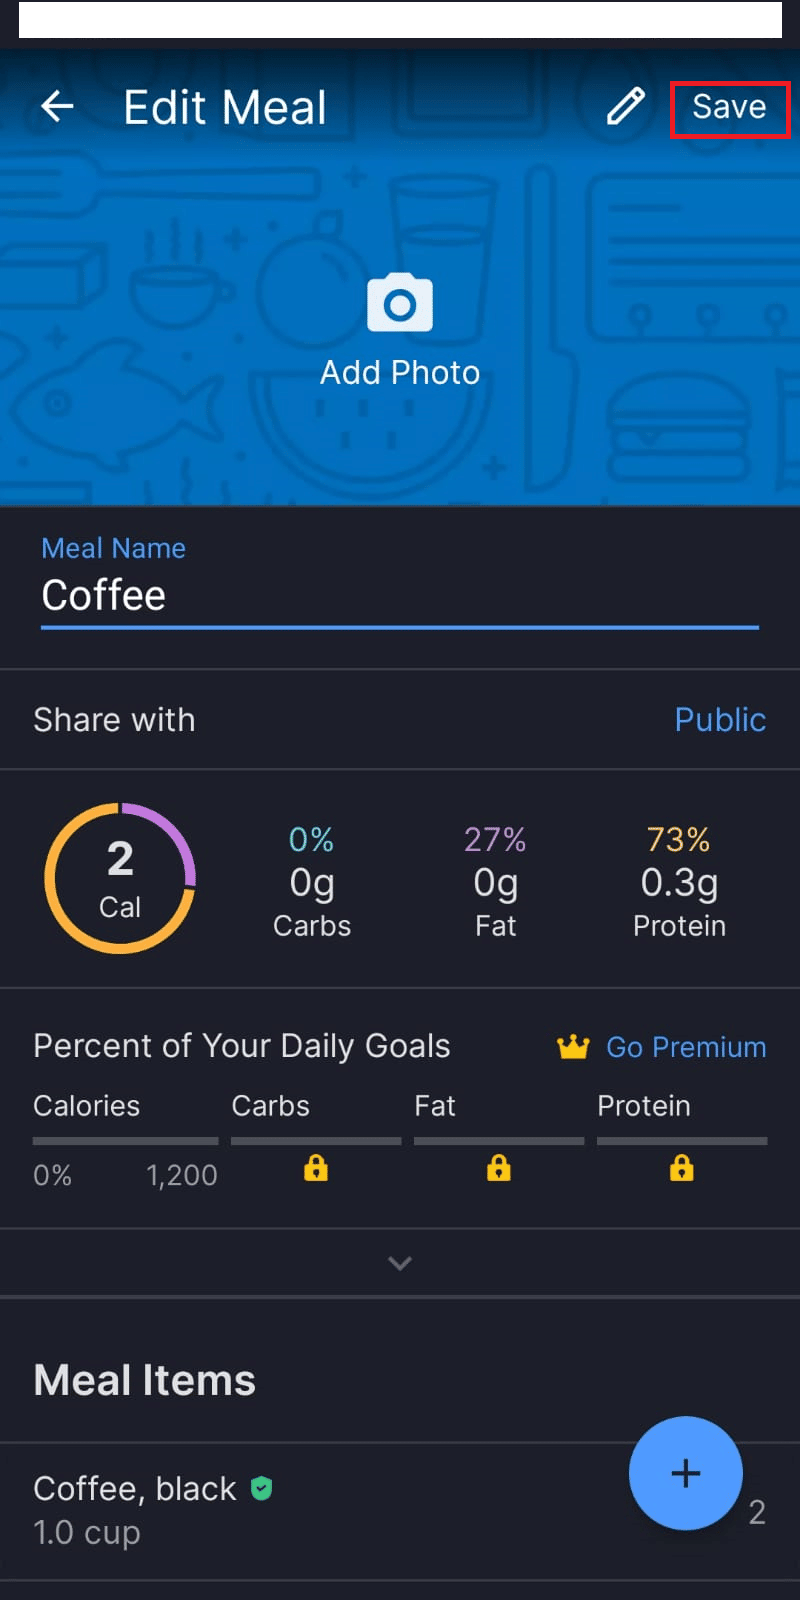Image resolution: width=800 pixels, height=1600 pixels.
Task: Tap the Protein lock icon
Action: pos(681,1168)
